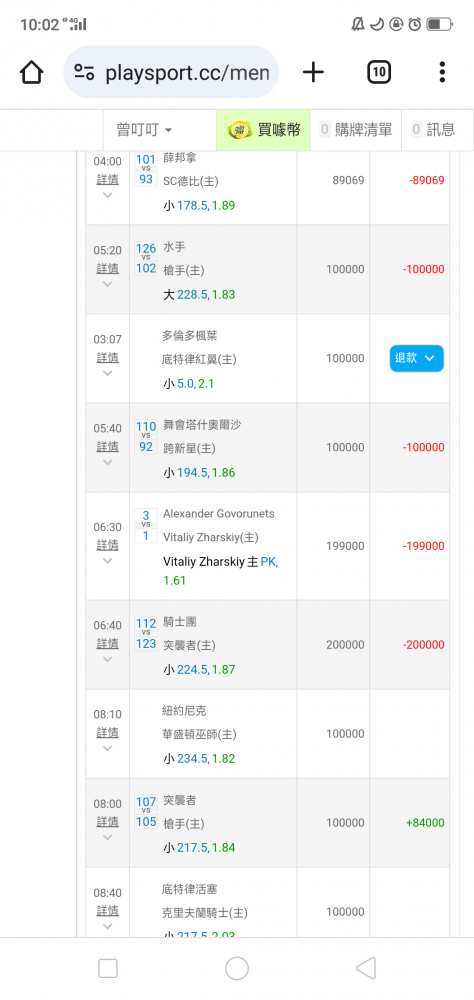The height and width of the screenshot is (1000, 474).
Task: Expand chevron under 05:20 水手 game
Action: [107, 284]
